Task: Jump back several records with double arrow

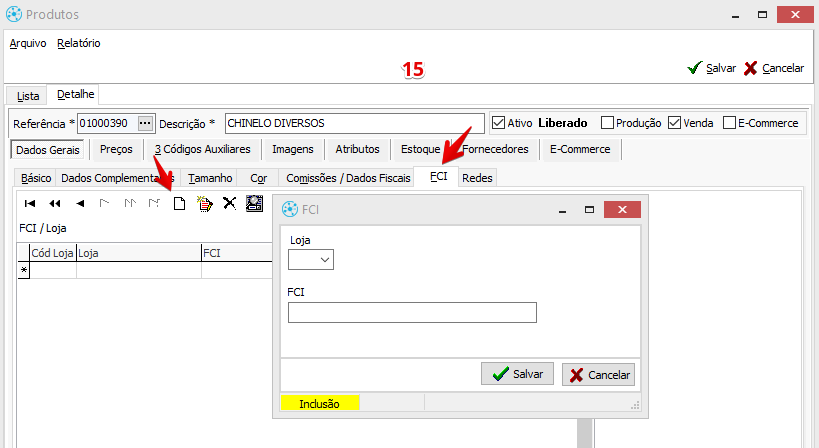Action: coord(55,203)
